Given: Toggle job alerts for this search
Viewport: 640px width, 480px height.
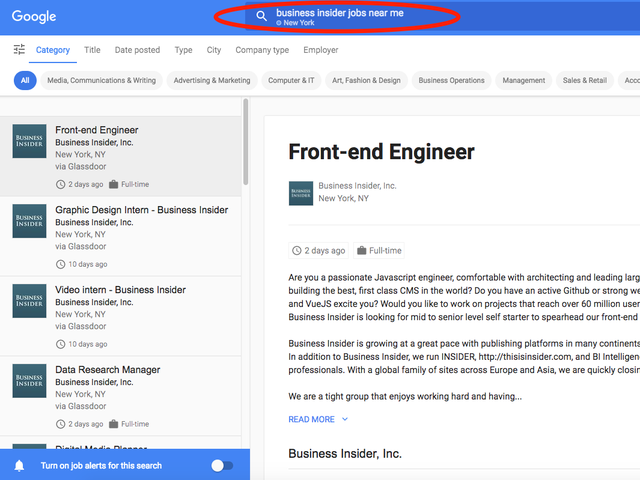Looking at the screenshot, I should click(x=222, y=466).
